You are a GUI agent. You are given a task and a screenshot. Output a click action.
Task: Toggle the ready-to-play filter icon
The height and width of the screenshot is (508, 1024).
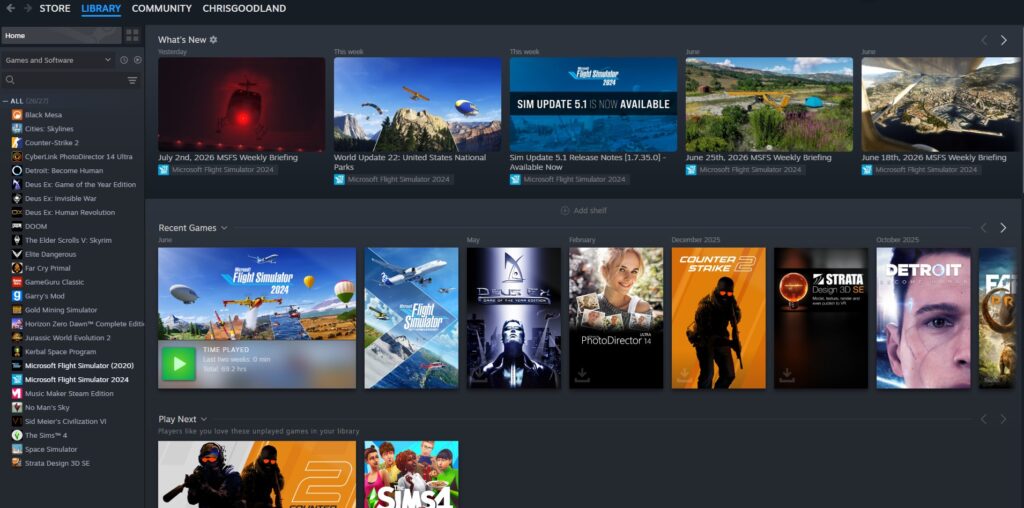point(137,60)
